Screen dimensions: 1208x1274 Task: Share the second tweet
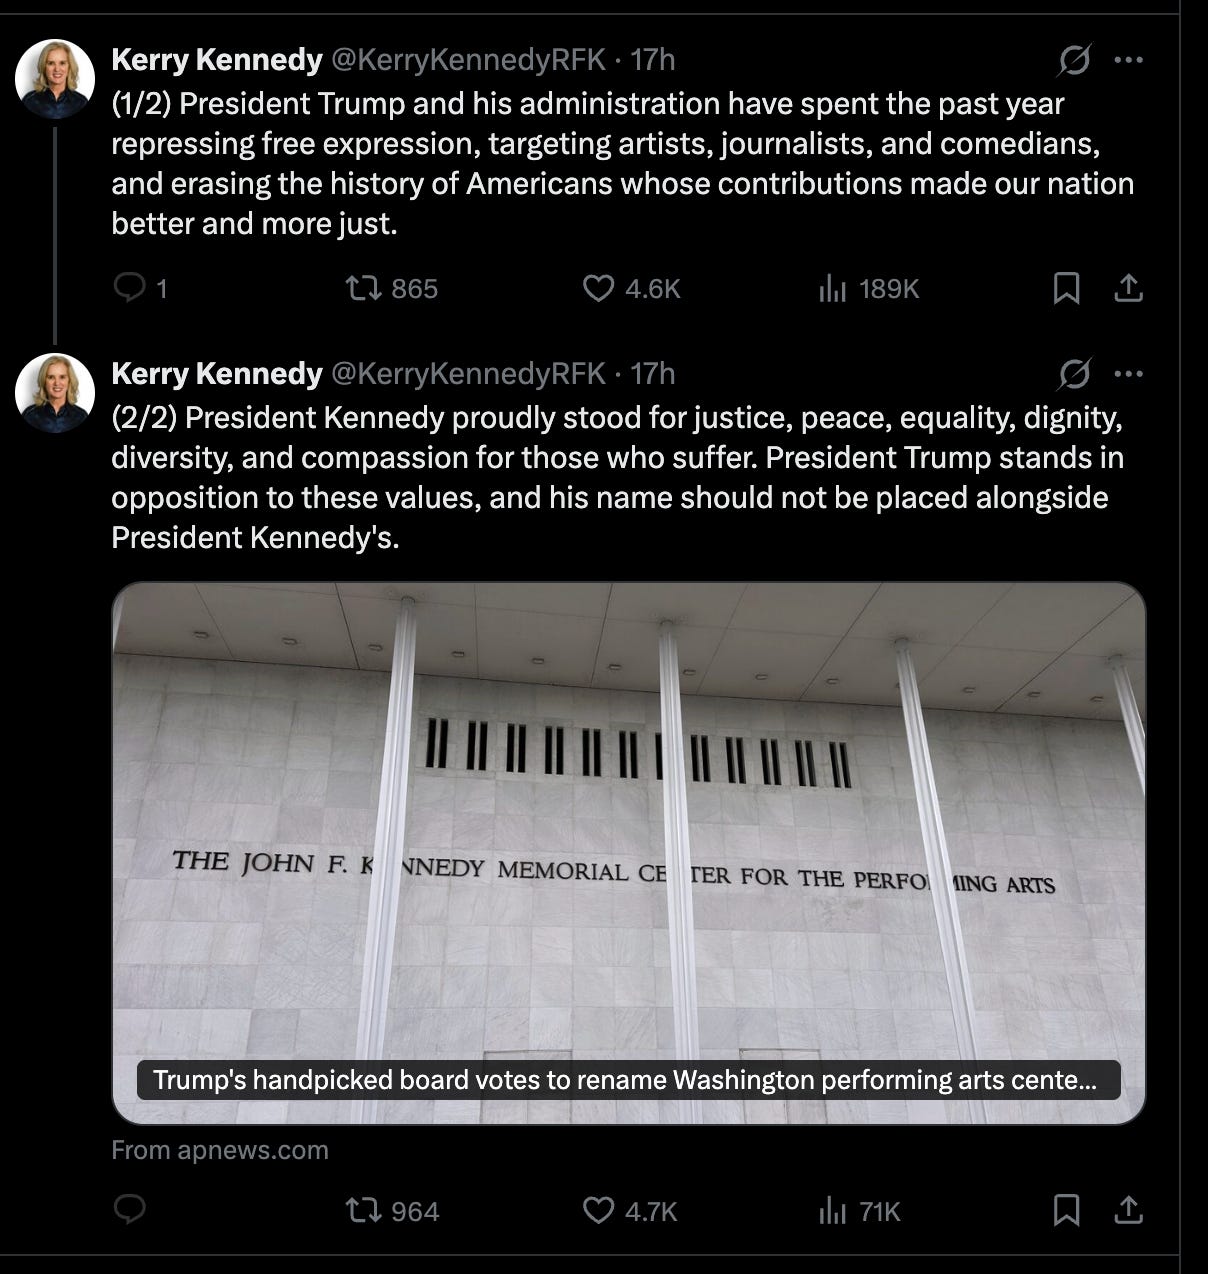1129,1211
